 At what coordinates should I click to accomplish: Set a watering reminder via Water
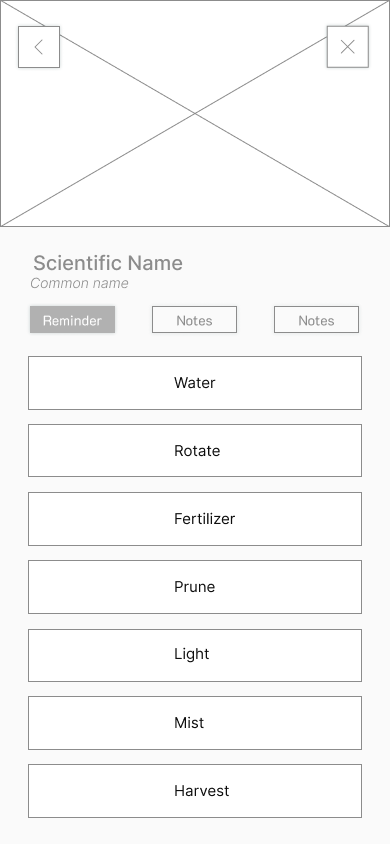[195, 383]
